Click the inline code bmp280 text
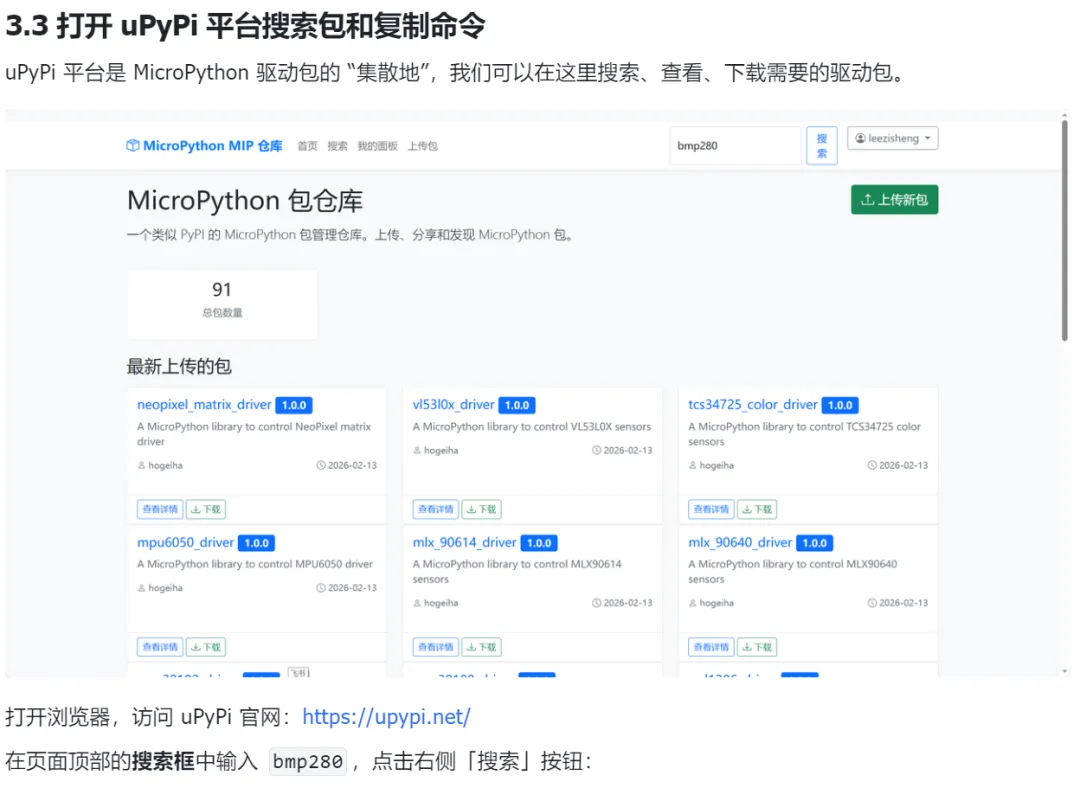The height and width of the screenshot is (788, 1080). [x=308, y=762]
